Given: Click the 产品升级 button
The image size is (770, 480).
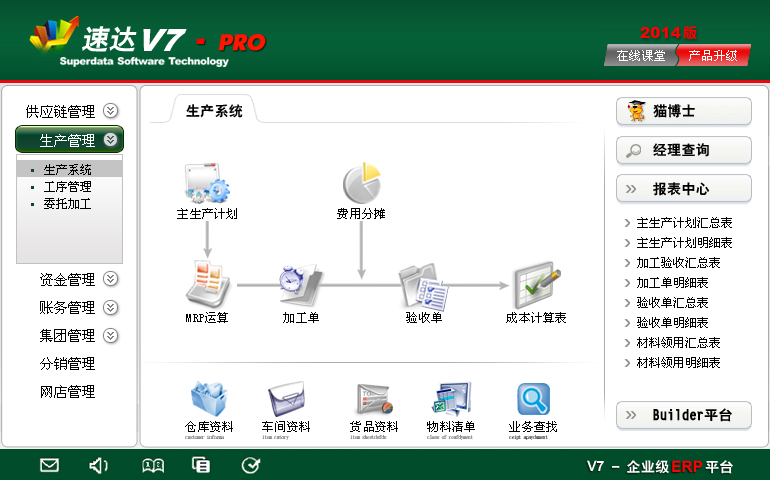Looking at the screenshot, I should tap(713, 56).
